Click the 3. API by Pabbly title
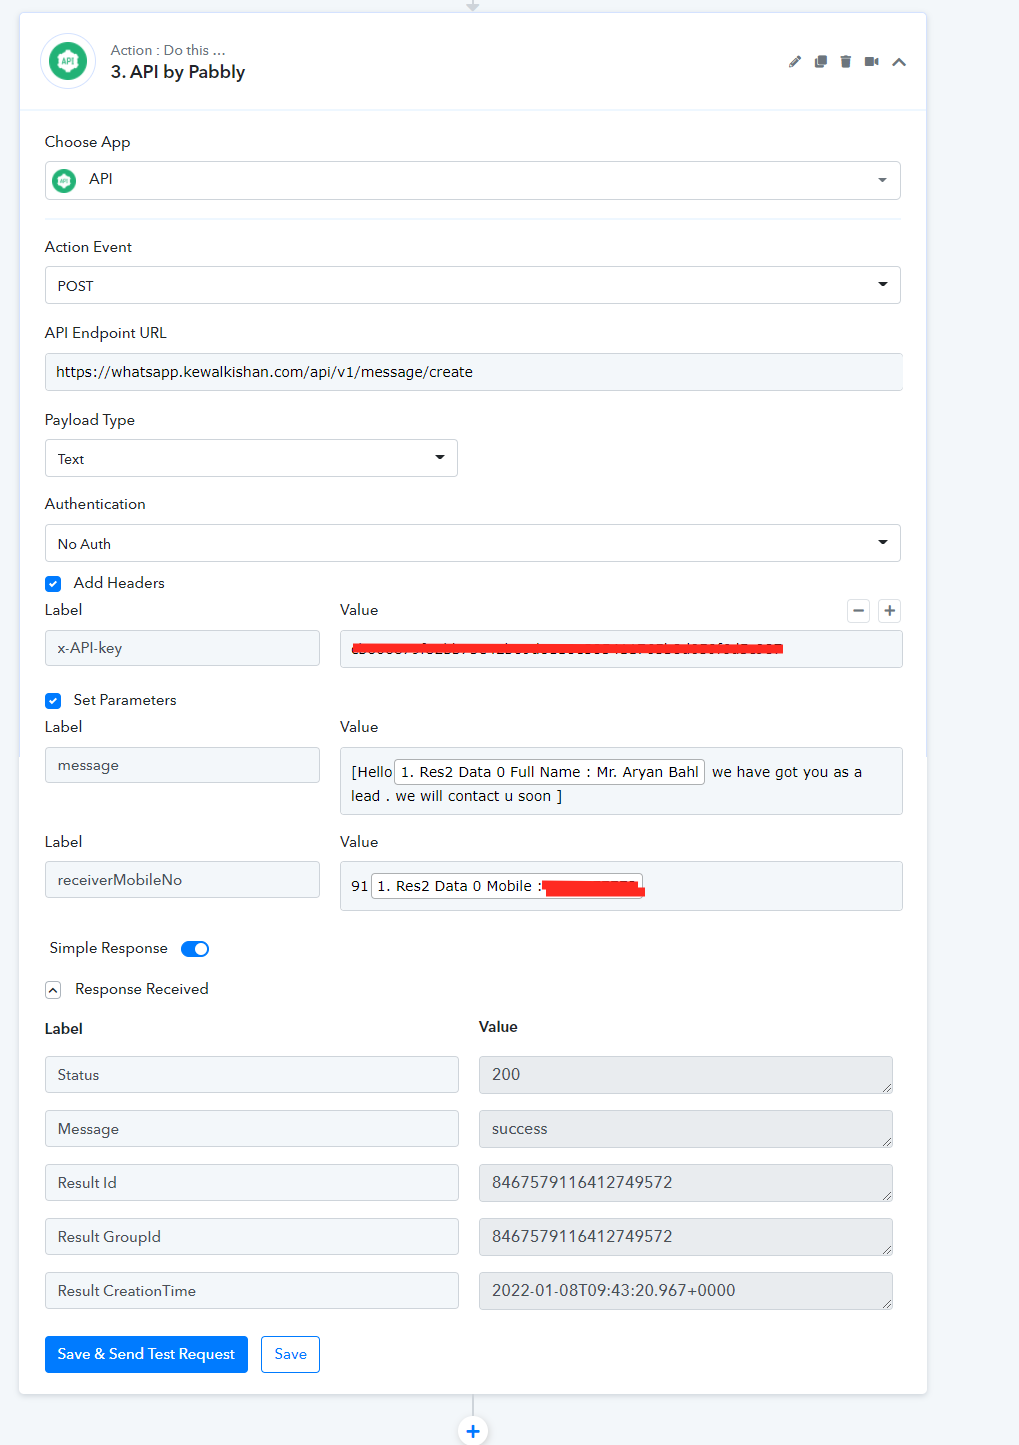Screen dimensions: 1019x1445 pos(178,72)
